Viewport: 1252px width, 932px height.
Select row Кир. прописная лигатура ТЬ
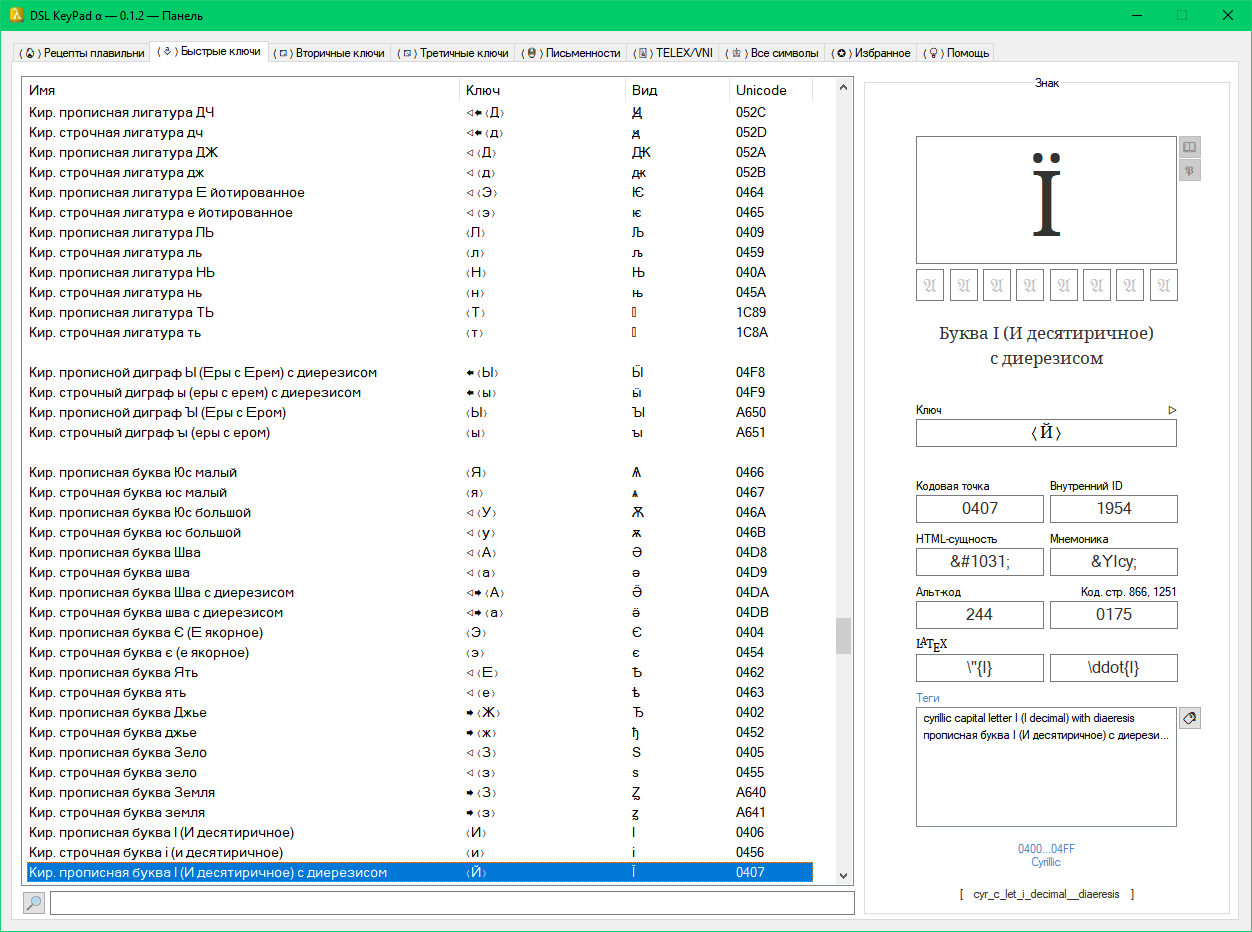click(419, 312)
